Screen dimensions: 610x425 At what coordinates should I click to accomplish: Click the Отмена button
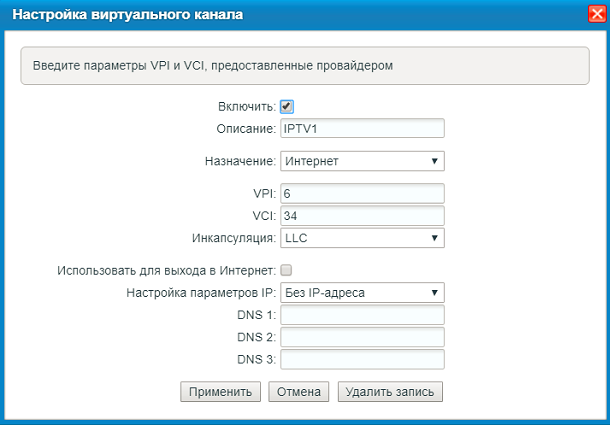coord(298,391)
